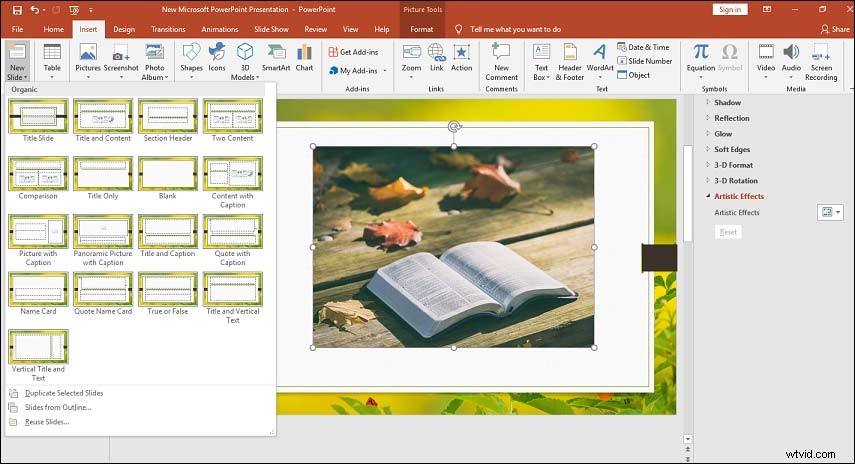Click the Object insert button
This screenshot has width=855, height=464.
tap(634, 75)
